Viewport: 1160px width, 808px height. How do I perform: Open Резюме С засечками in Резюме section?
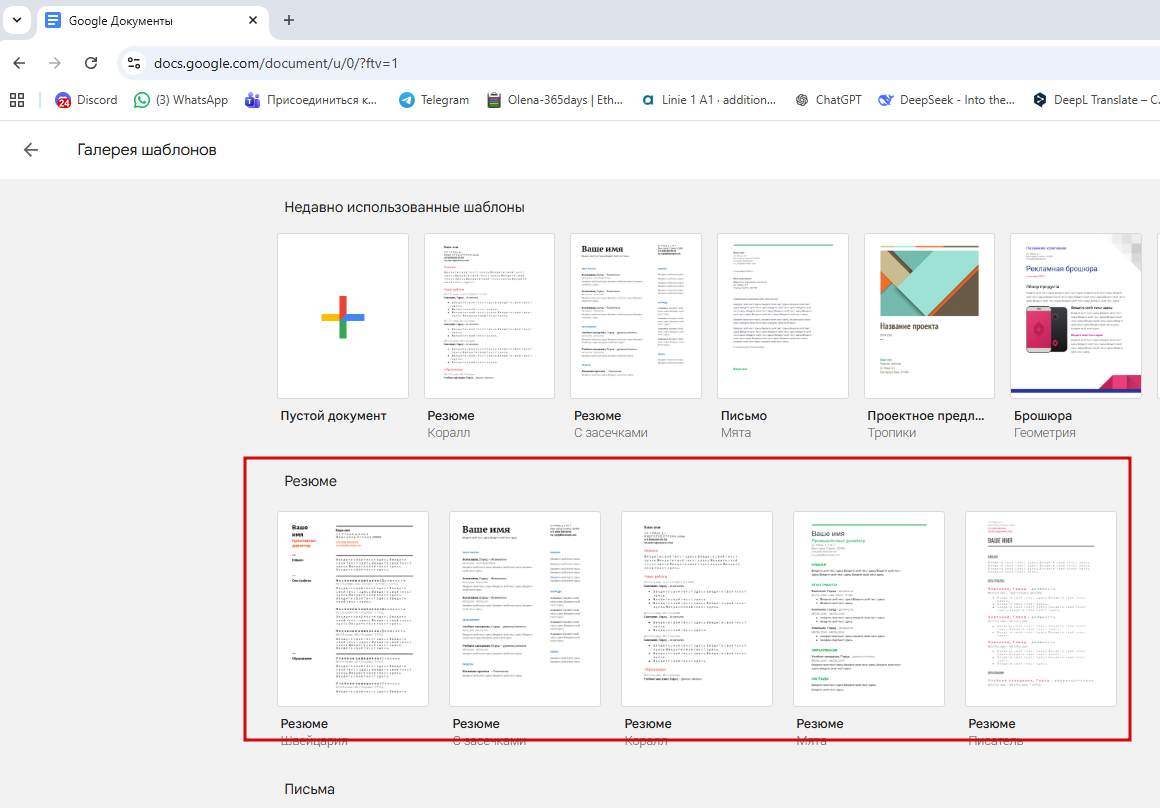point(525,609)
